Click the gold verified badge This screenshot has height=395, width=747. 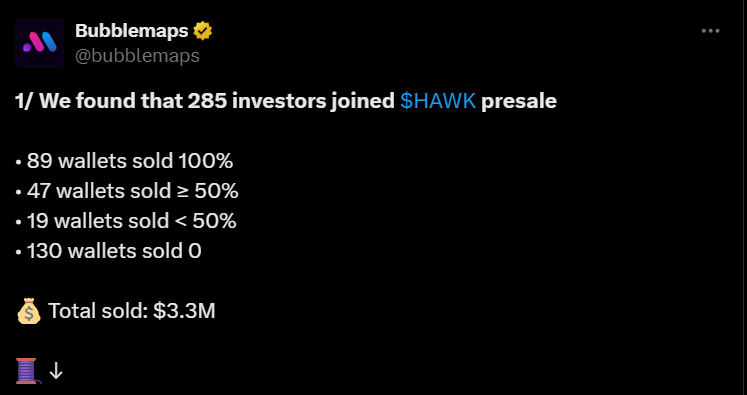pyautogui.click(x=202, y=31)
